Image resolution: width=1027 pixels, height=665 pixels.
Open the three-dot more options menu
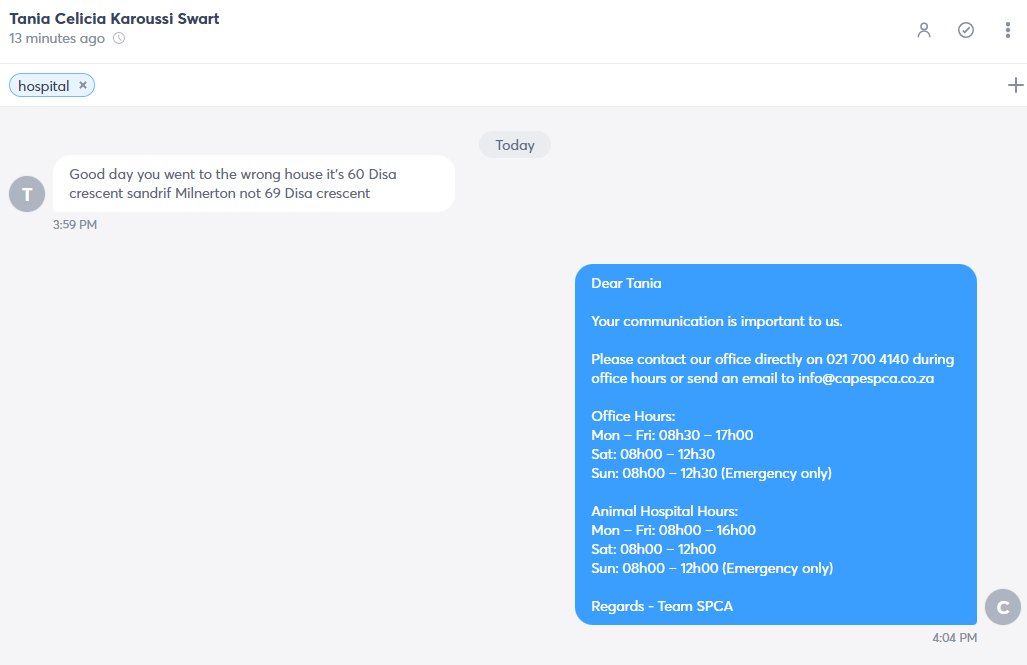coord(1007,30)
